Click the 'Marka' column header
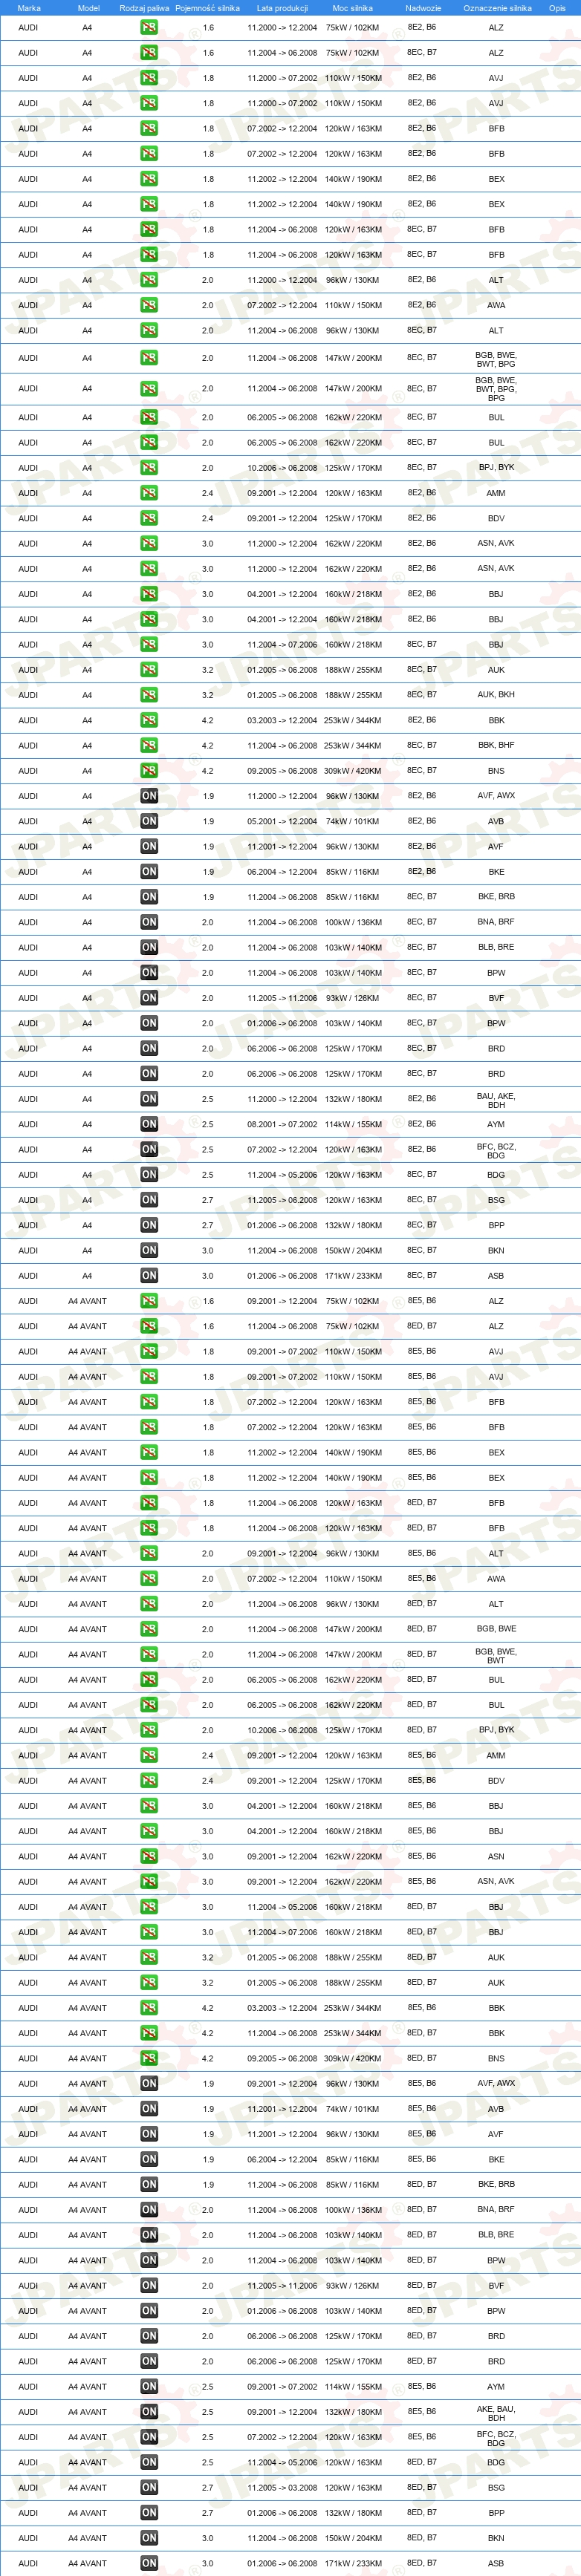Screen dimensions: 581x2576 (x=29, y=8)
